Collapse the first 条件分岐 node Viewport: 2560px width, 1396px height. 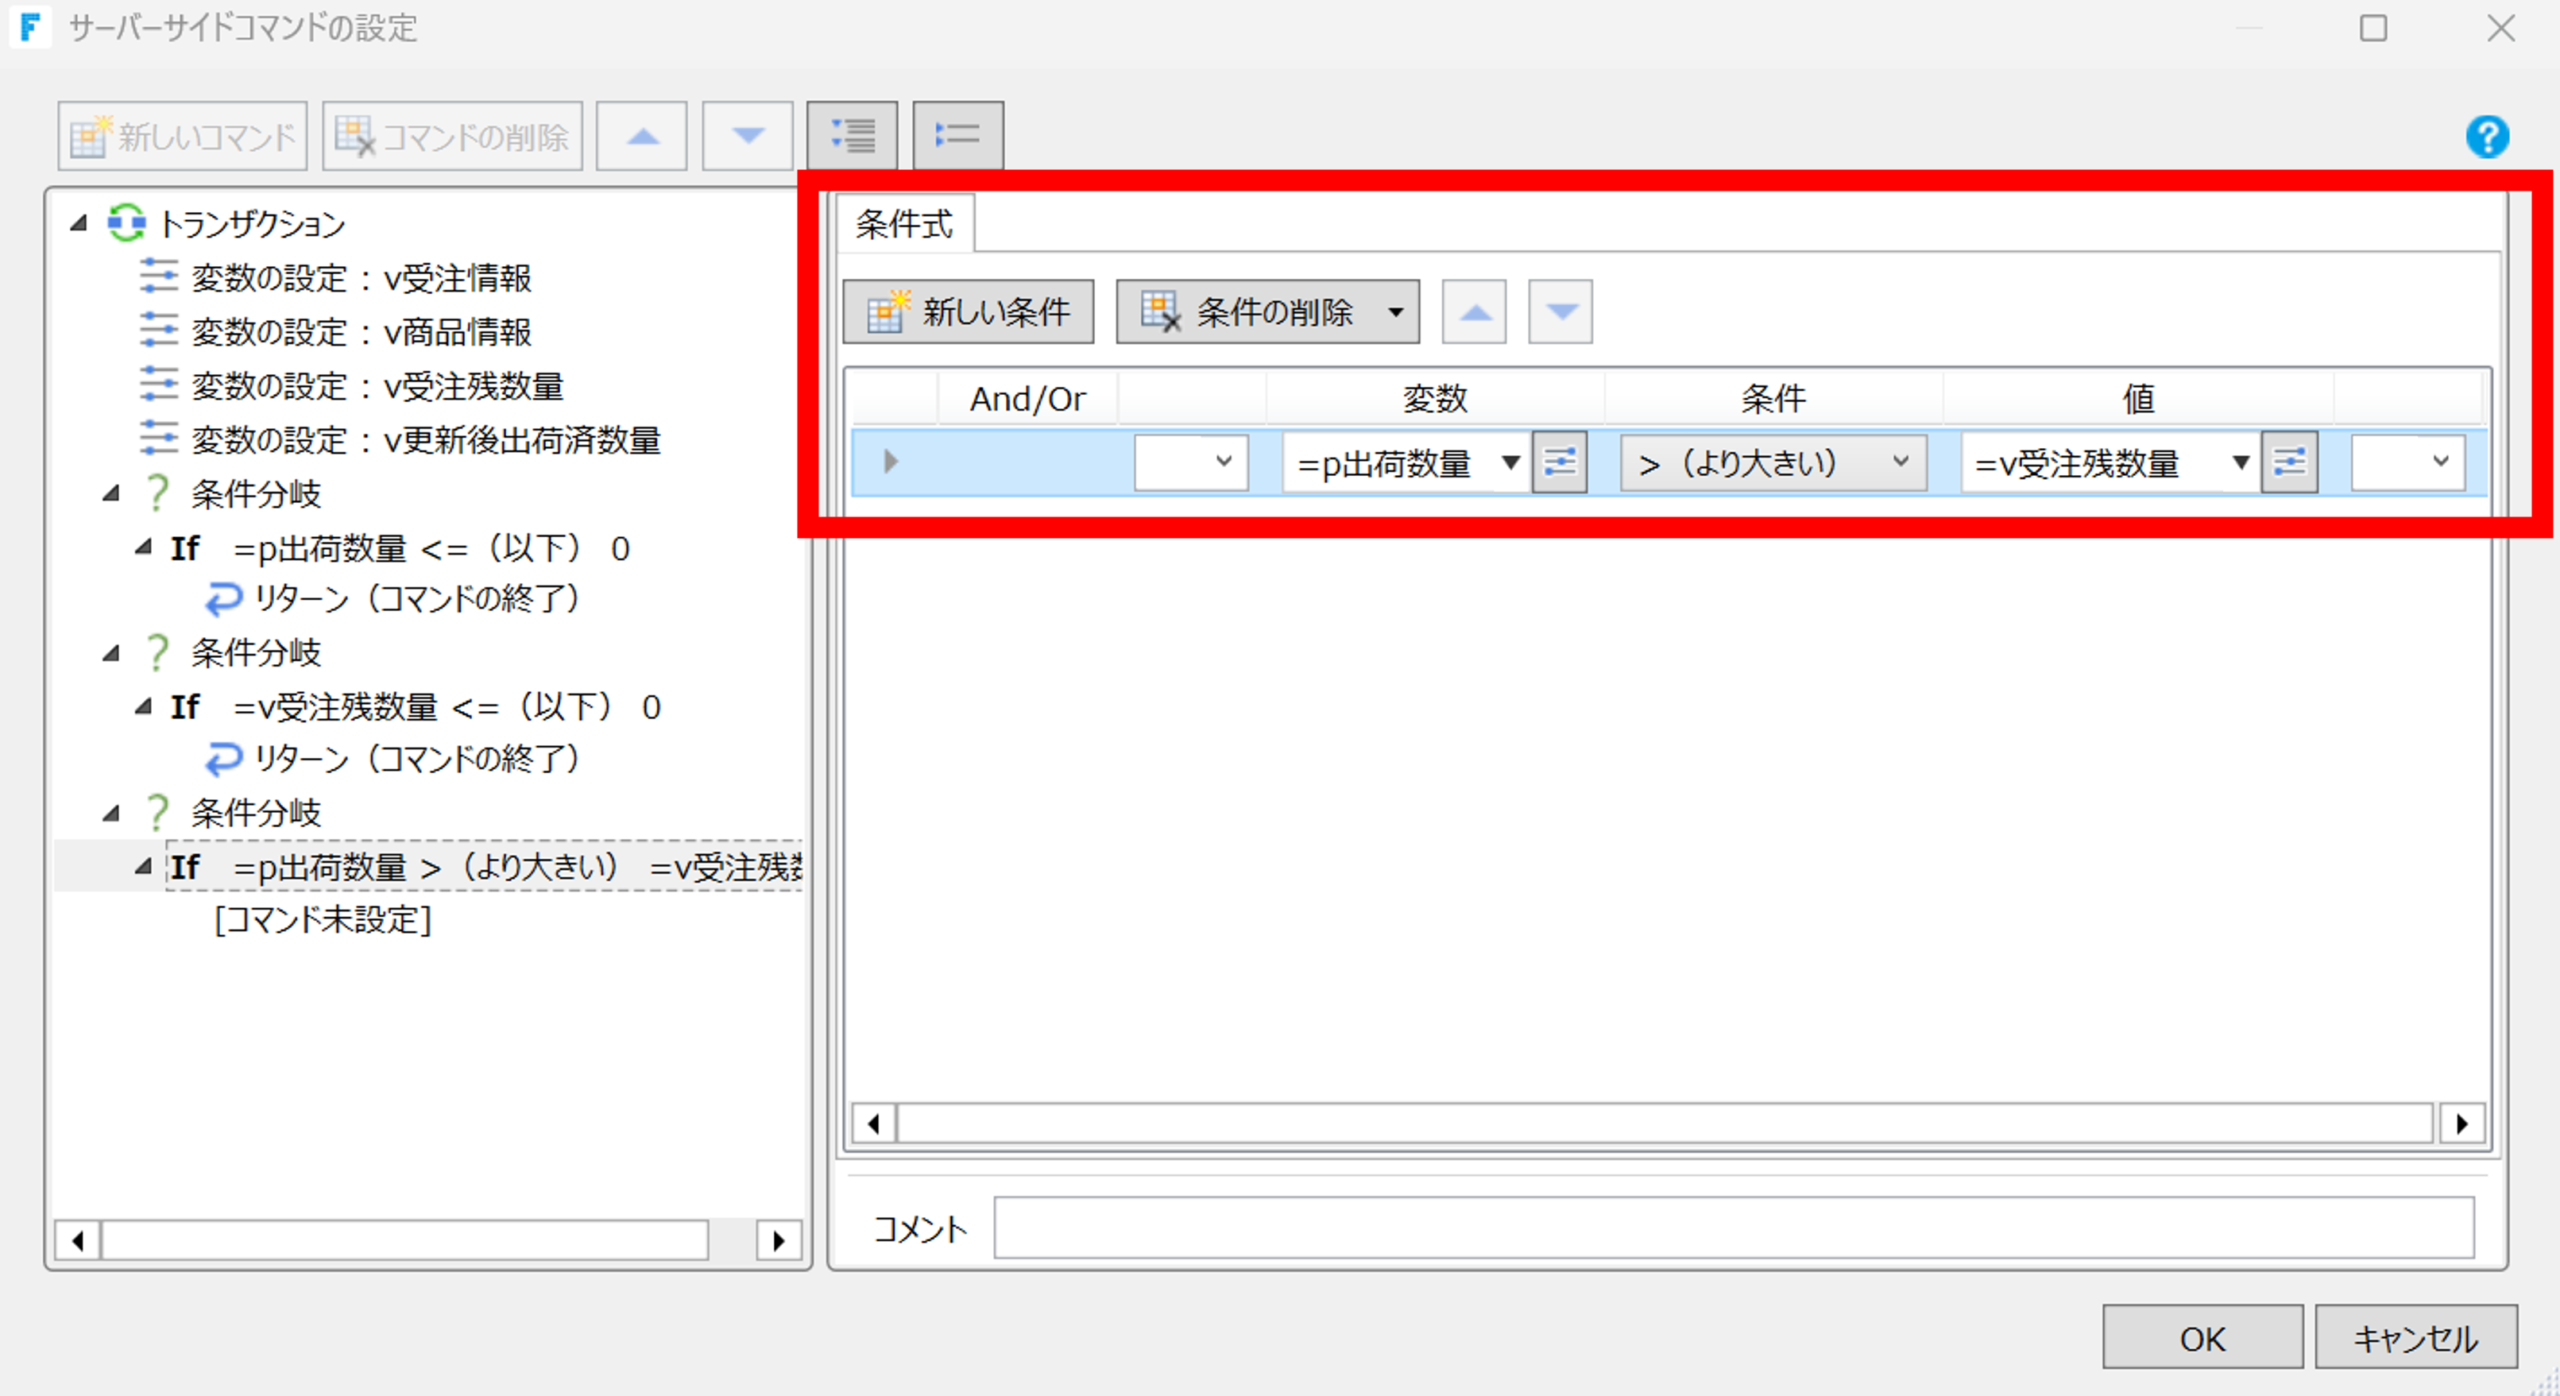pyautogui.click(x=111, y=493)
